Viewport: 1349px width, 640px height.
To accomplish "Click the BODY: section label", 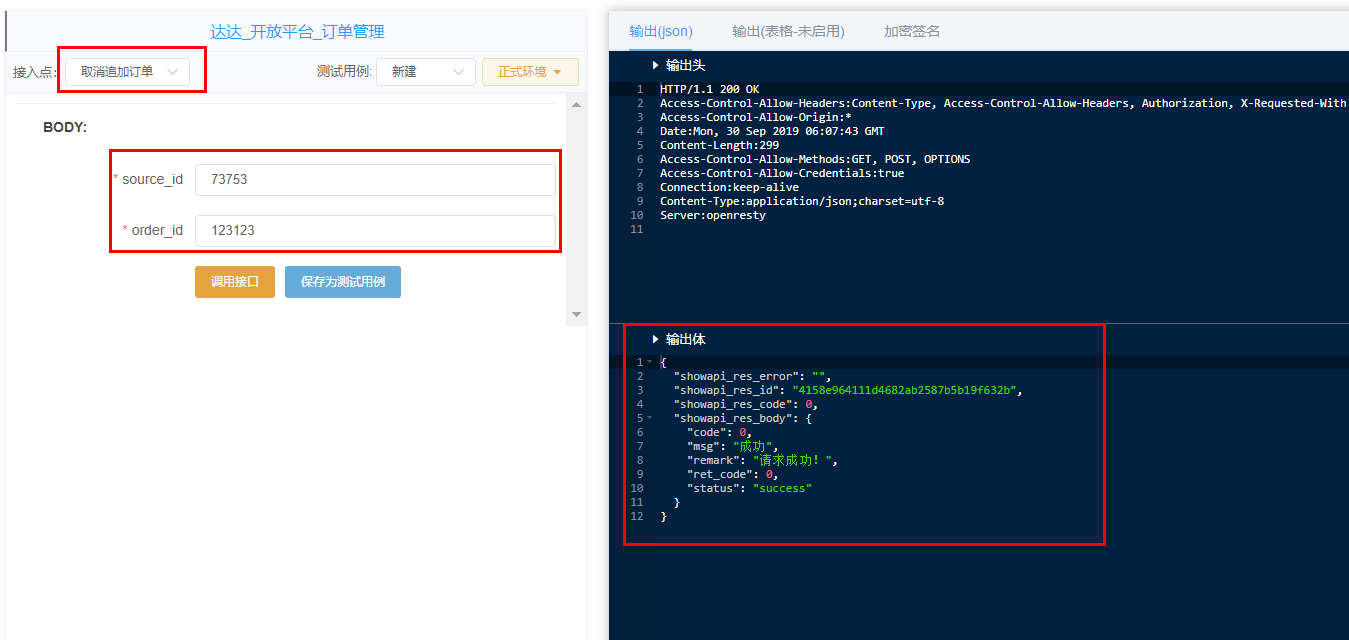I will pos(65,127).
